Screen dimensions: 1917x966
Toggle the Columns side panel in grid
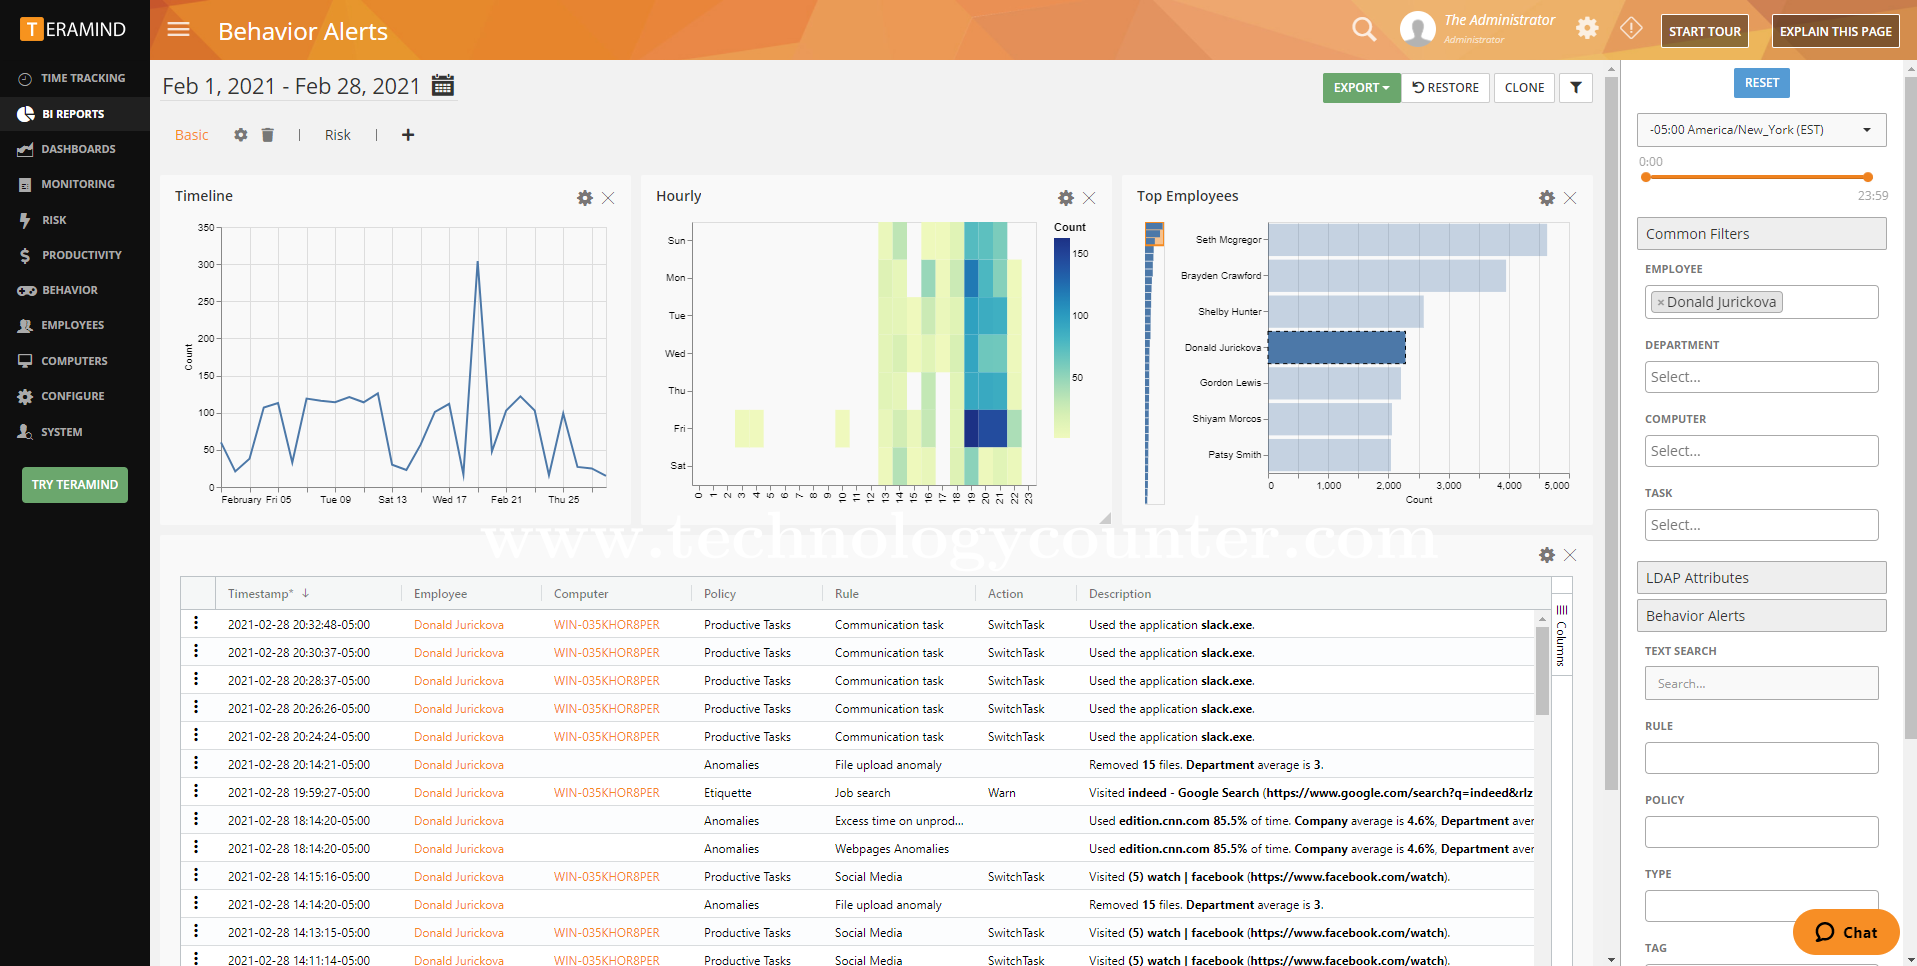tap(1561, 635)
